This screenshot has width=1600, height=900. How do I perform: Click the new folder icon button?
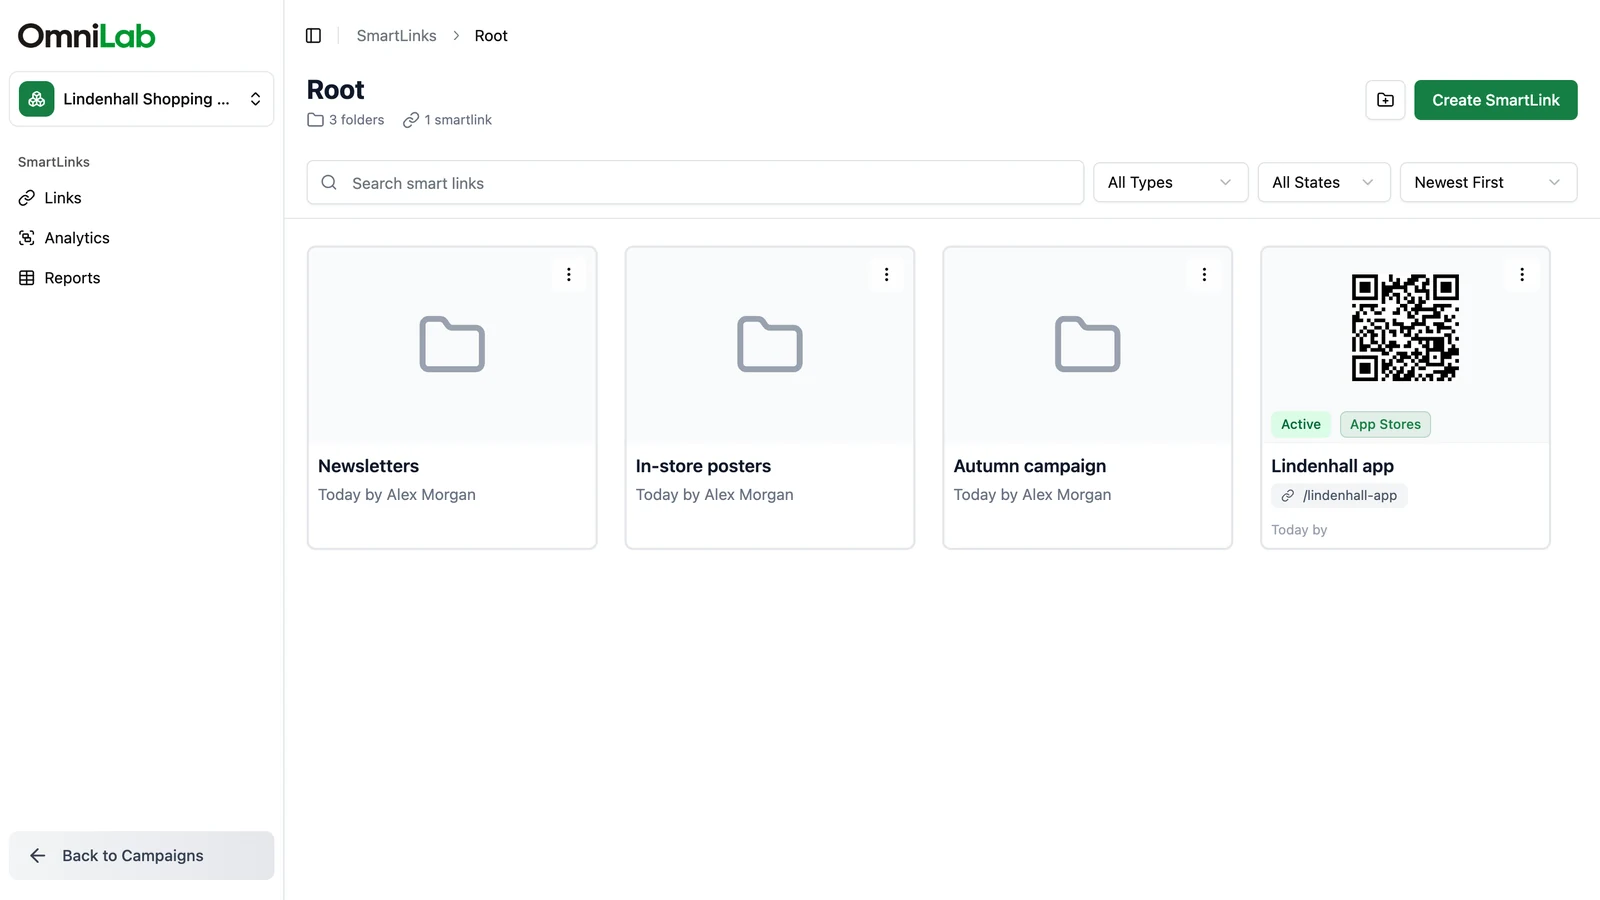(1385, 100)
